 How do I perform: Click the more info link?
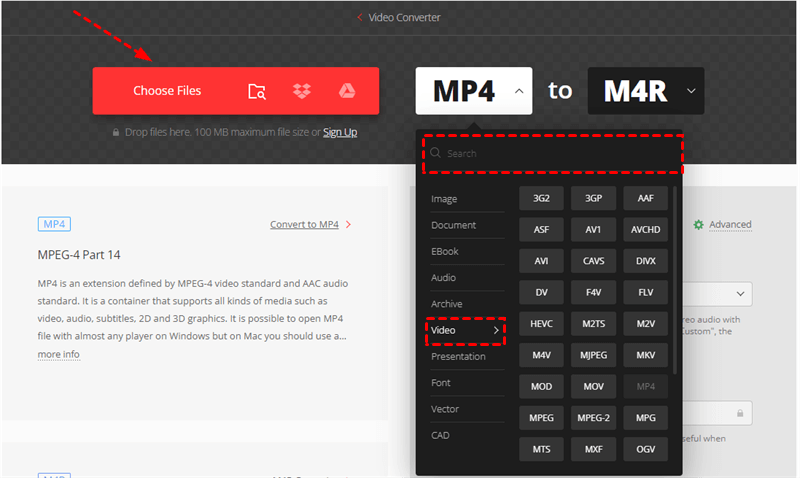[58, 354]
